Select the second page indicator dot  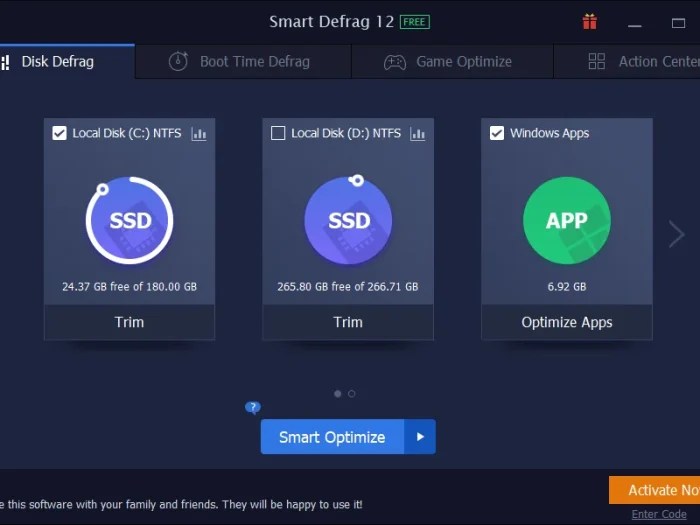352,394
